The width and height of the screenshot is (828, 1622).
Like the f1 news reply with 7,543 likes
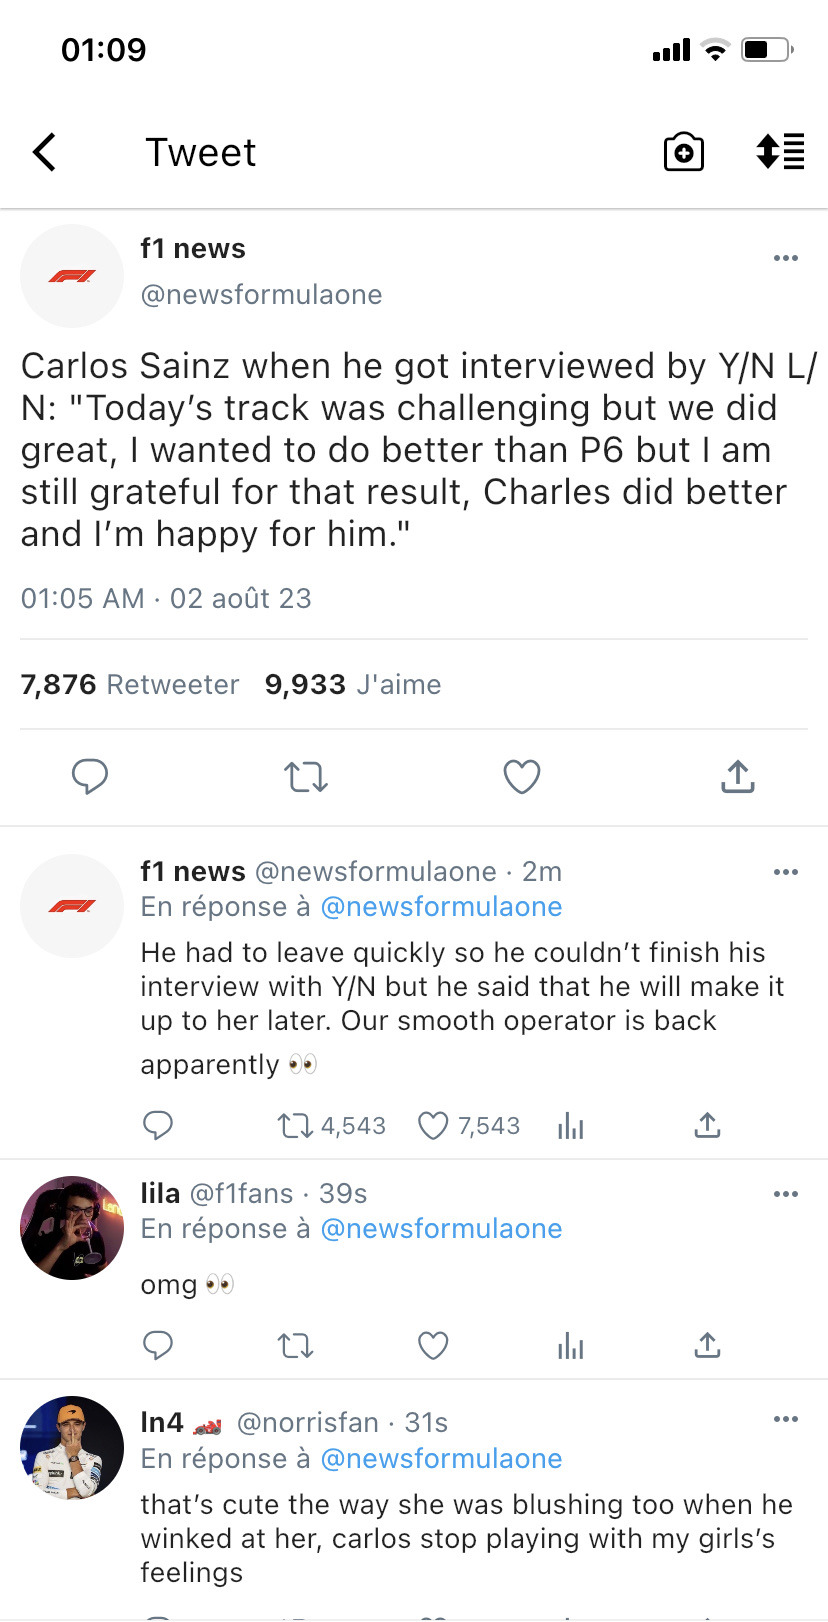pos(433,1126)
